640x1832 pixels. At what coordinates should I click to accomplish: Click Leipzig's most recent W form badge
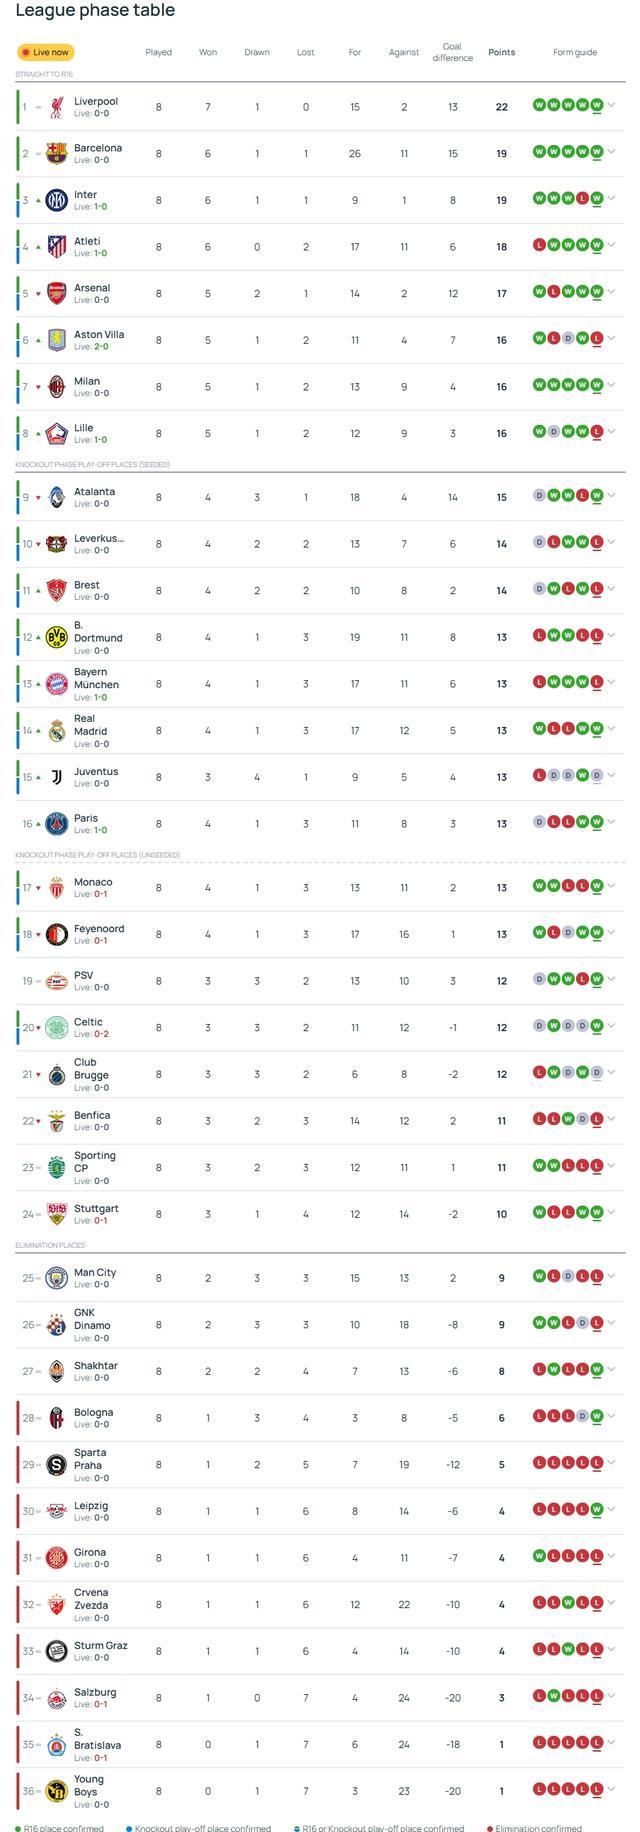(x=597, y=1510)
